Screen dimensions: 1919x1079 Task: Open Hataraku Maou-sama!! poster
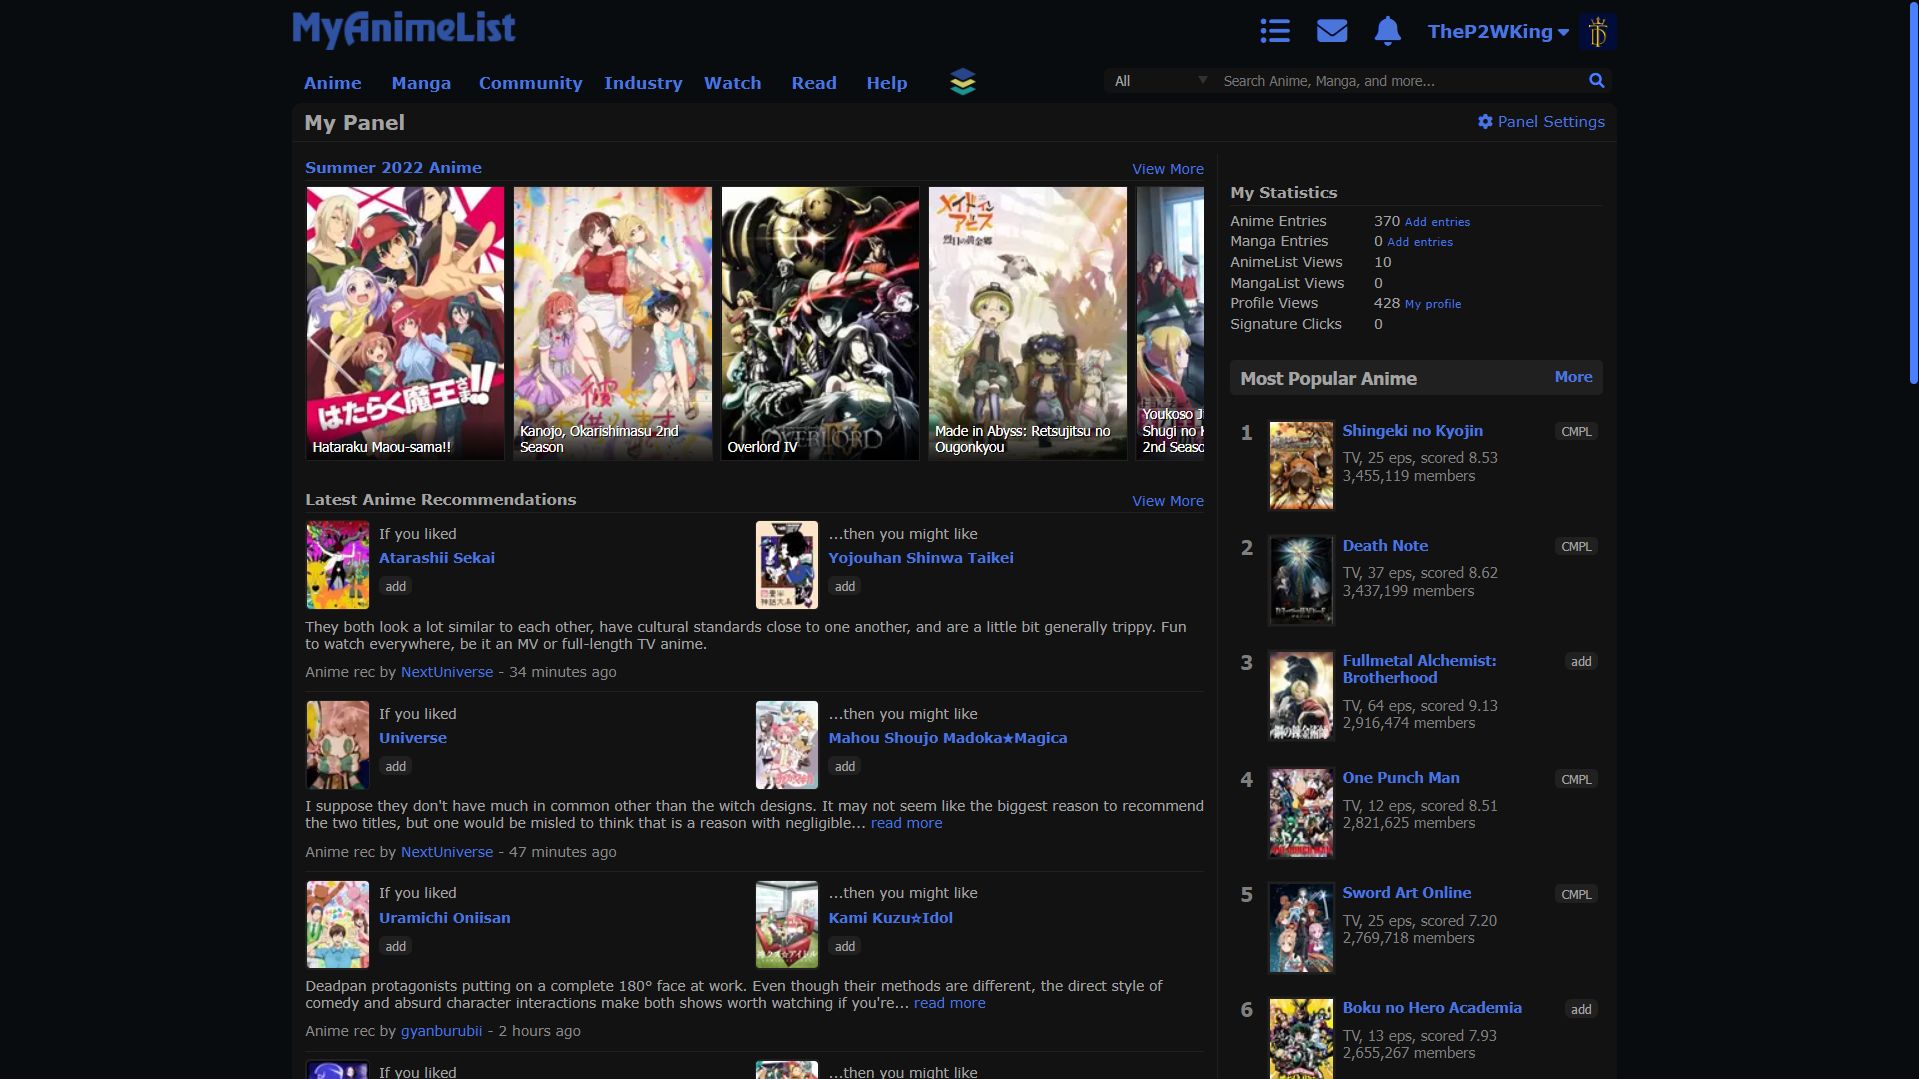405,323
